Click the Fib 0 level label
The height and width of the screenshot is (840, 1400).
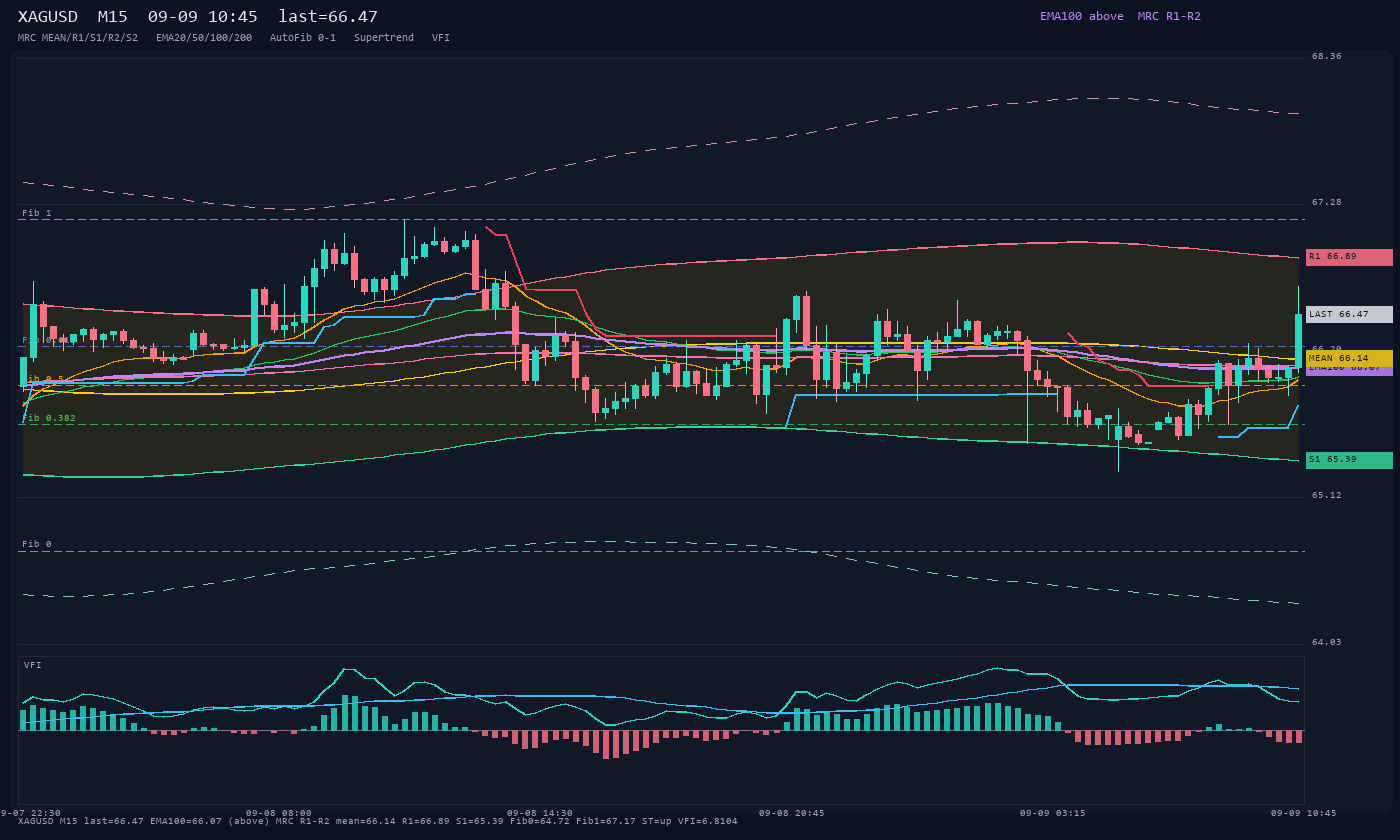pos(37,545)
